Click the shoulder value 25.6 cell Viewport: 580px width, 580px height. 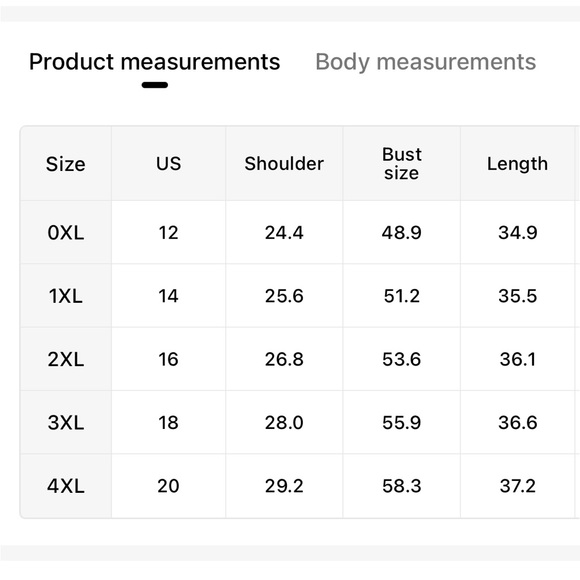coord(284,296)
